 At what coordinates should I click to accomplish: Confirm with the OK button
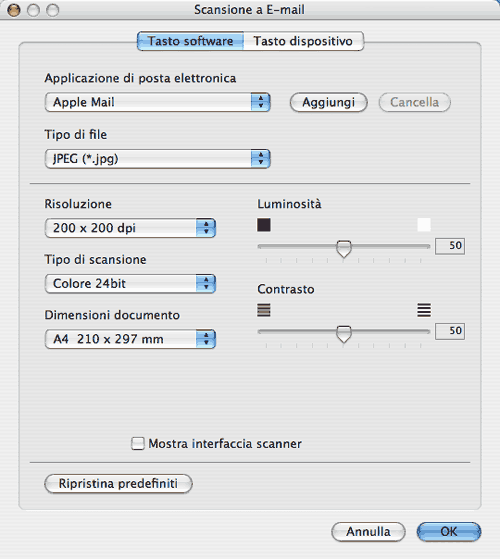point(449,532)
